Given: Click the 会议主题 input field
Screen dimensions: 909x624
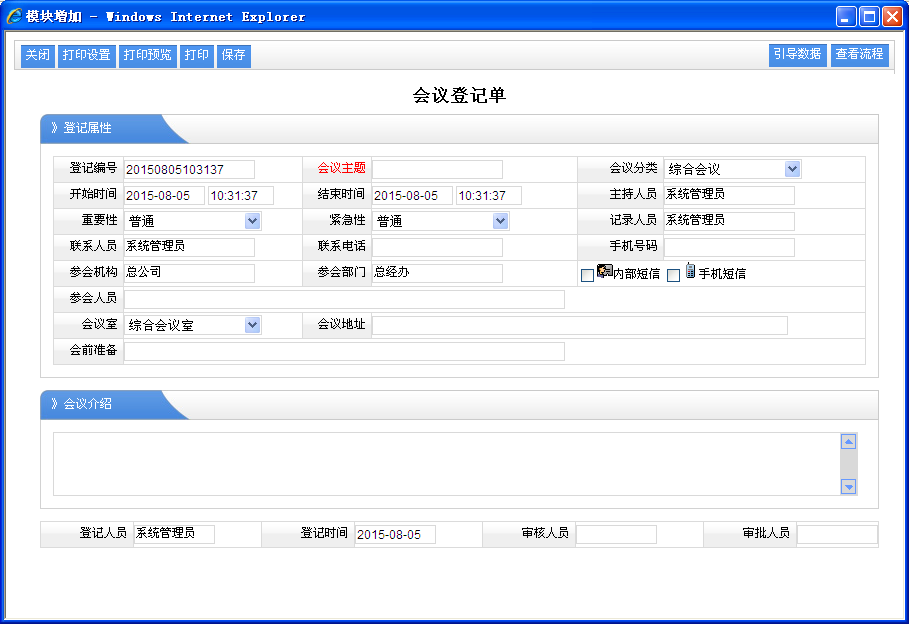Looking at the screenshot, I should click(437, 169).
